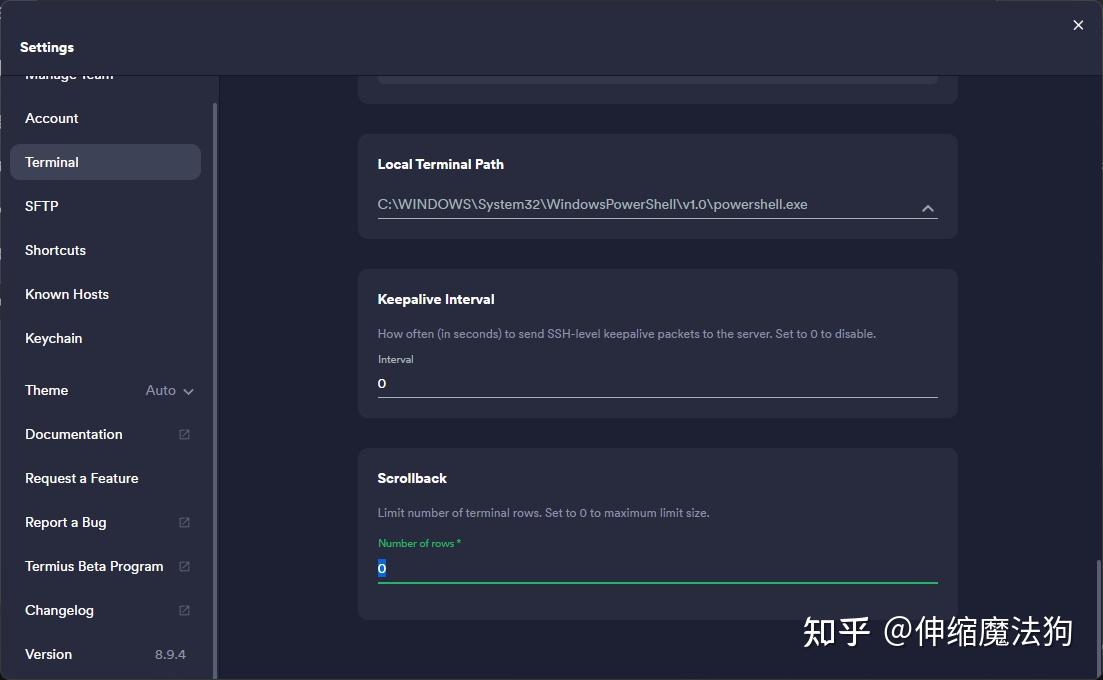Click the settings content scrollbar thumb
The width and height of the screenshot is (1103, 680).
click(x=1098, y=619)
